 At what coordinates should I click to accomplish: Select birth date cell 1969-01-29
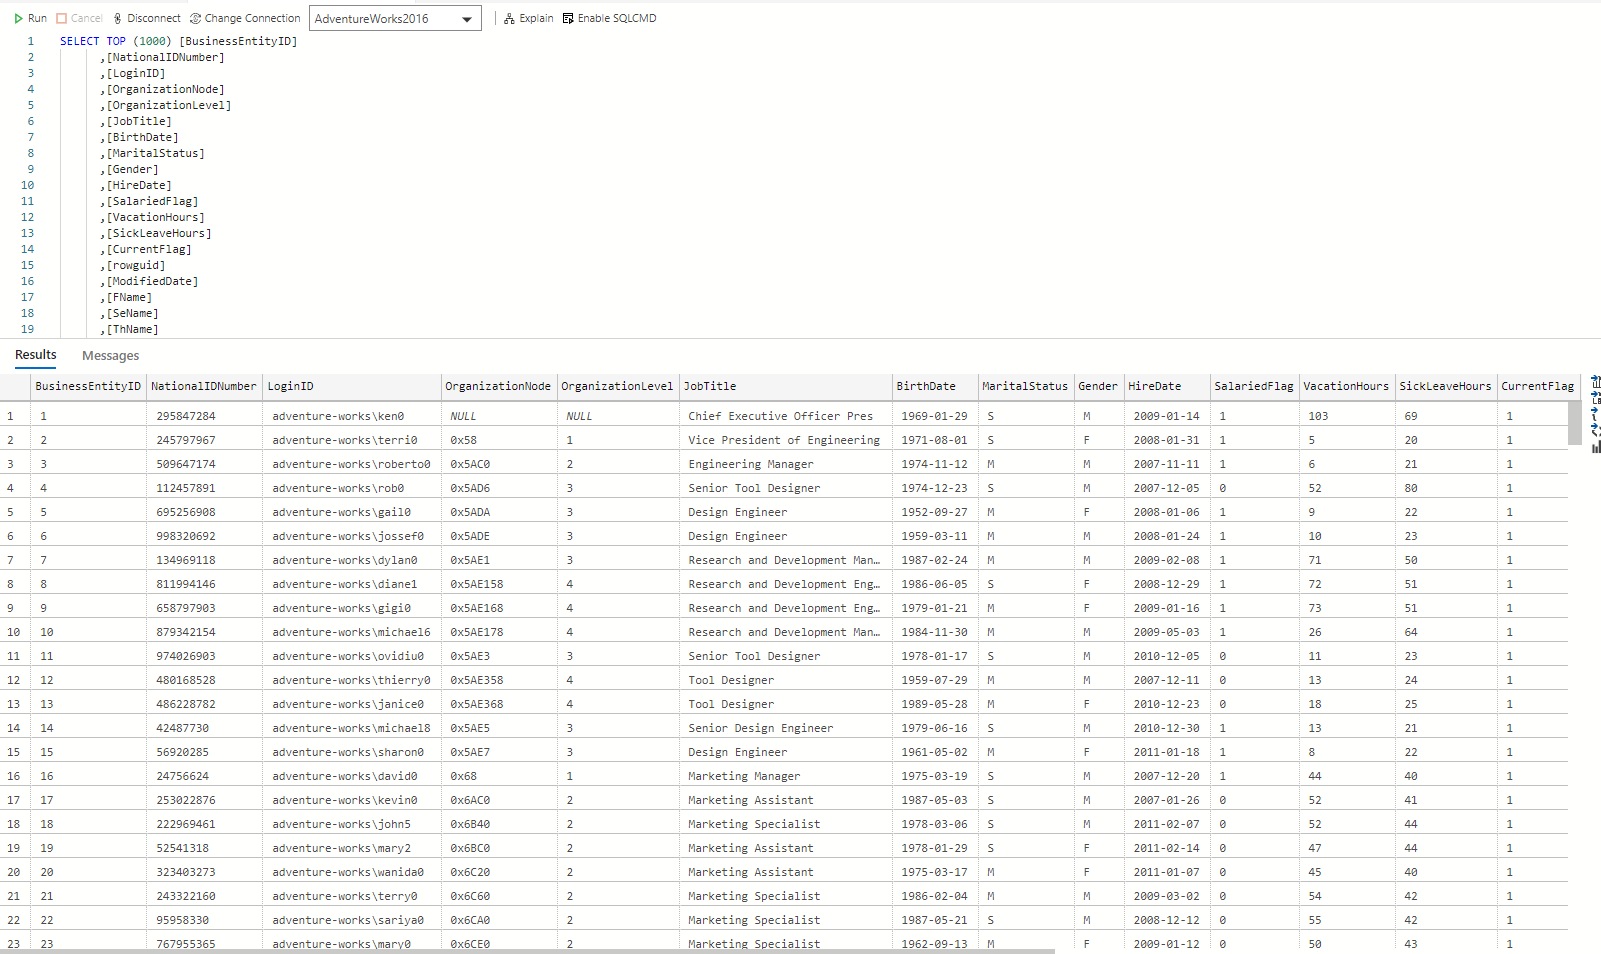(935, 416)
